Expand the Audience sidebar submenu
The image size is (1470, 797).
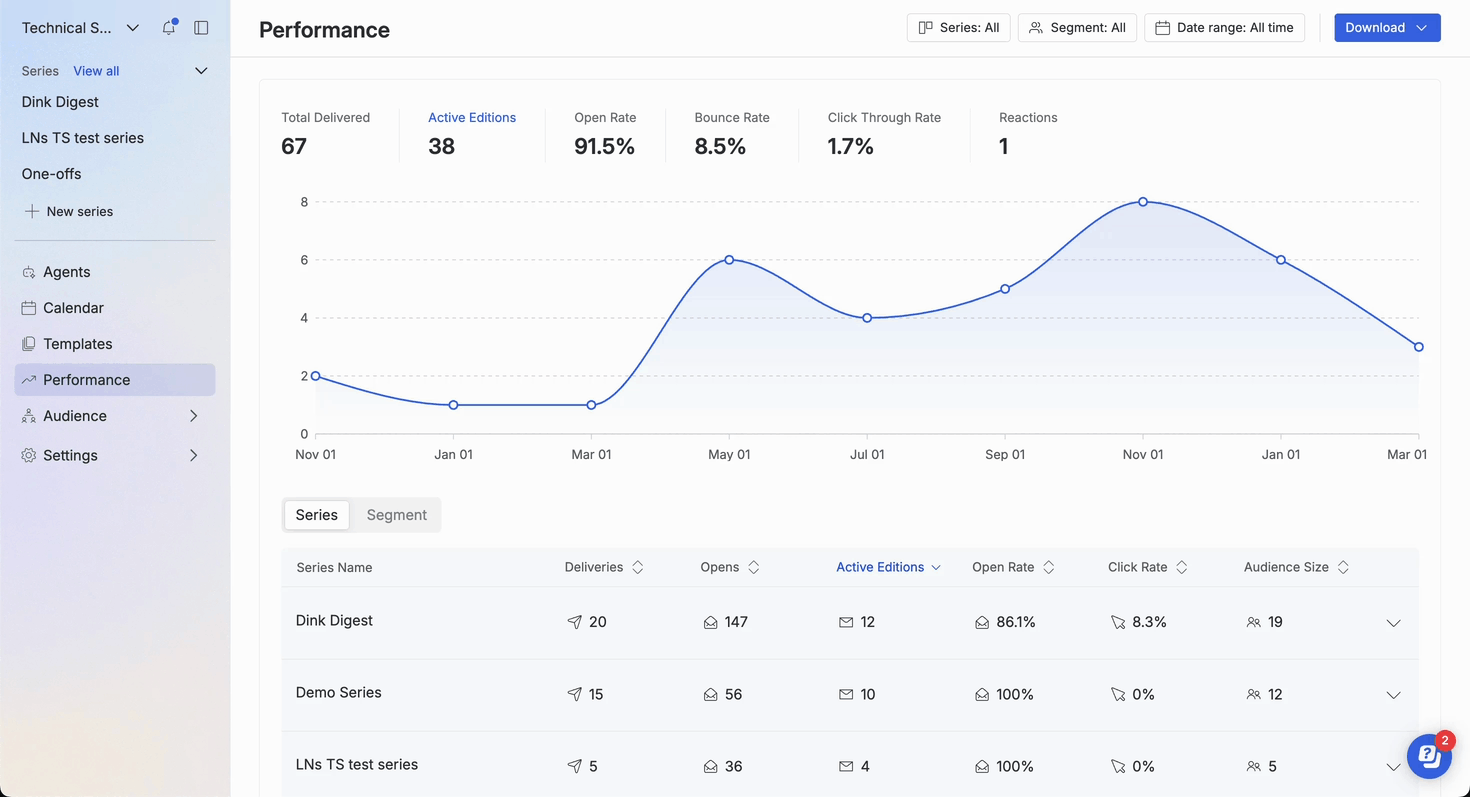[x=193, y=416]
